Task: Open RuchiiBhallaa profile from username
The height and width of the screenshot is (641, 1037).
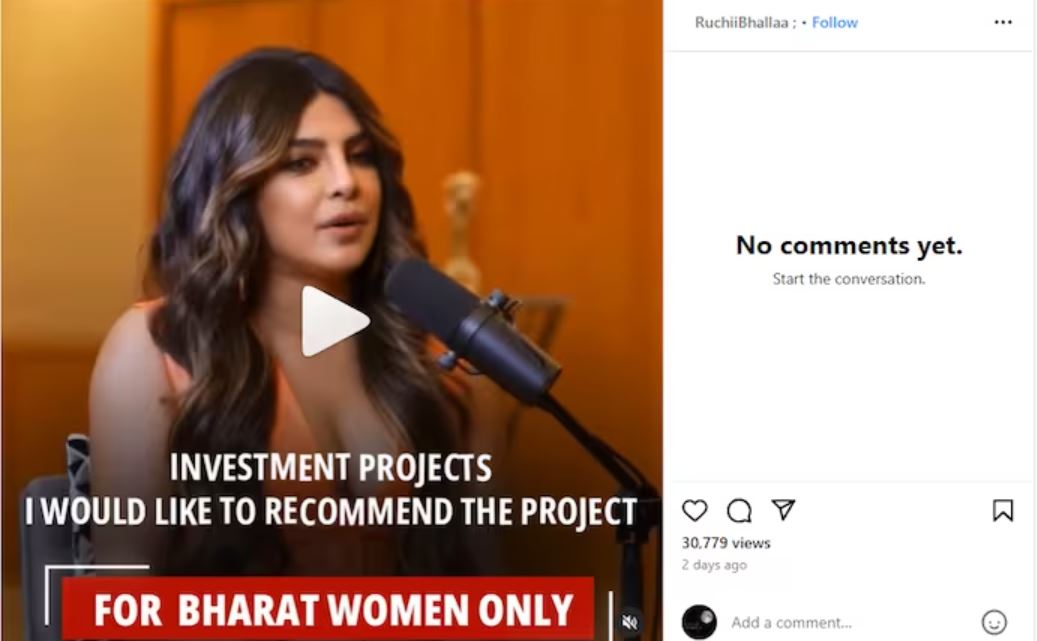Action: pos(741,22)
